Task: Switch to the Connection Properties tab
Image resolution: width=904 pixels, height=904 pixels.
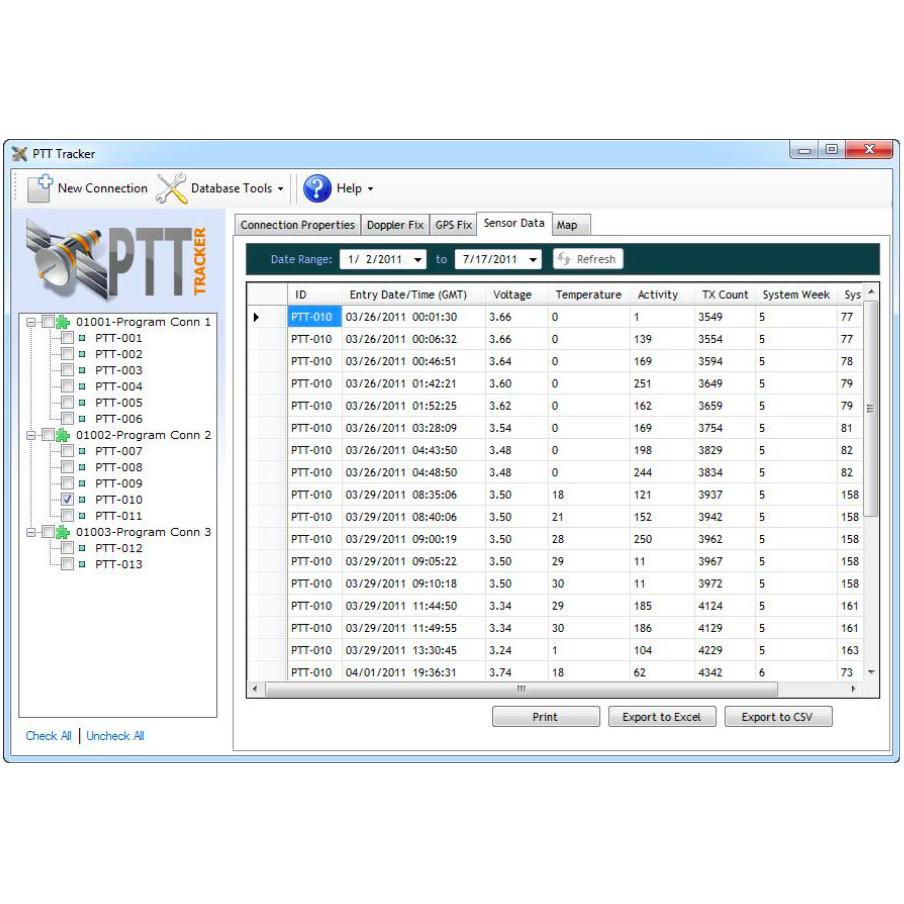Action: (x=297, y=225)
